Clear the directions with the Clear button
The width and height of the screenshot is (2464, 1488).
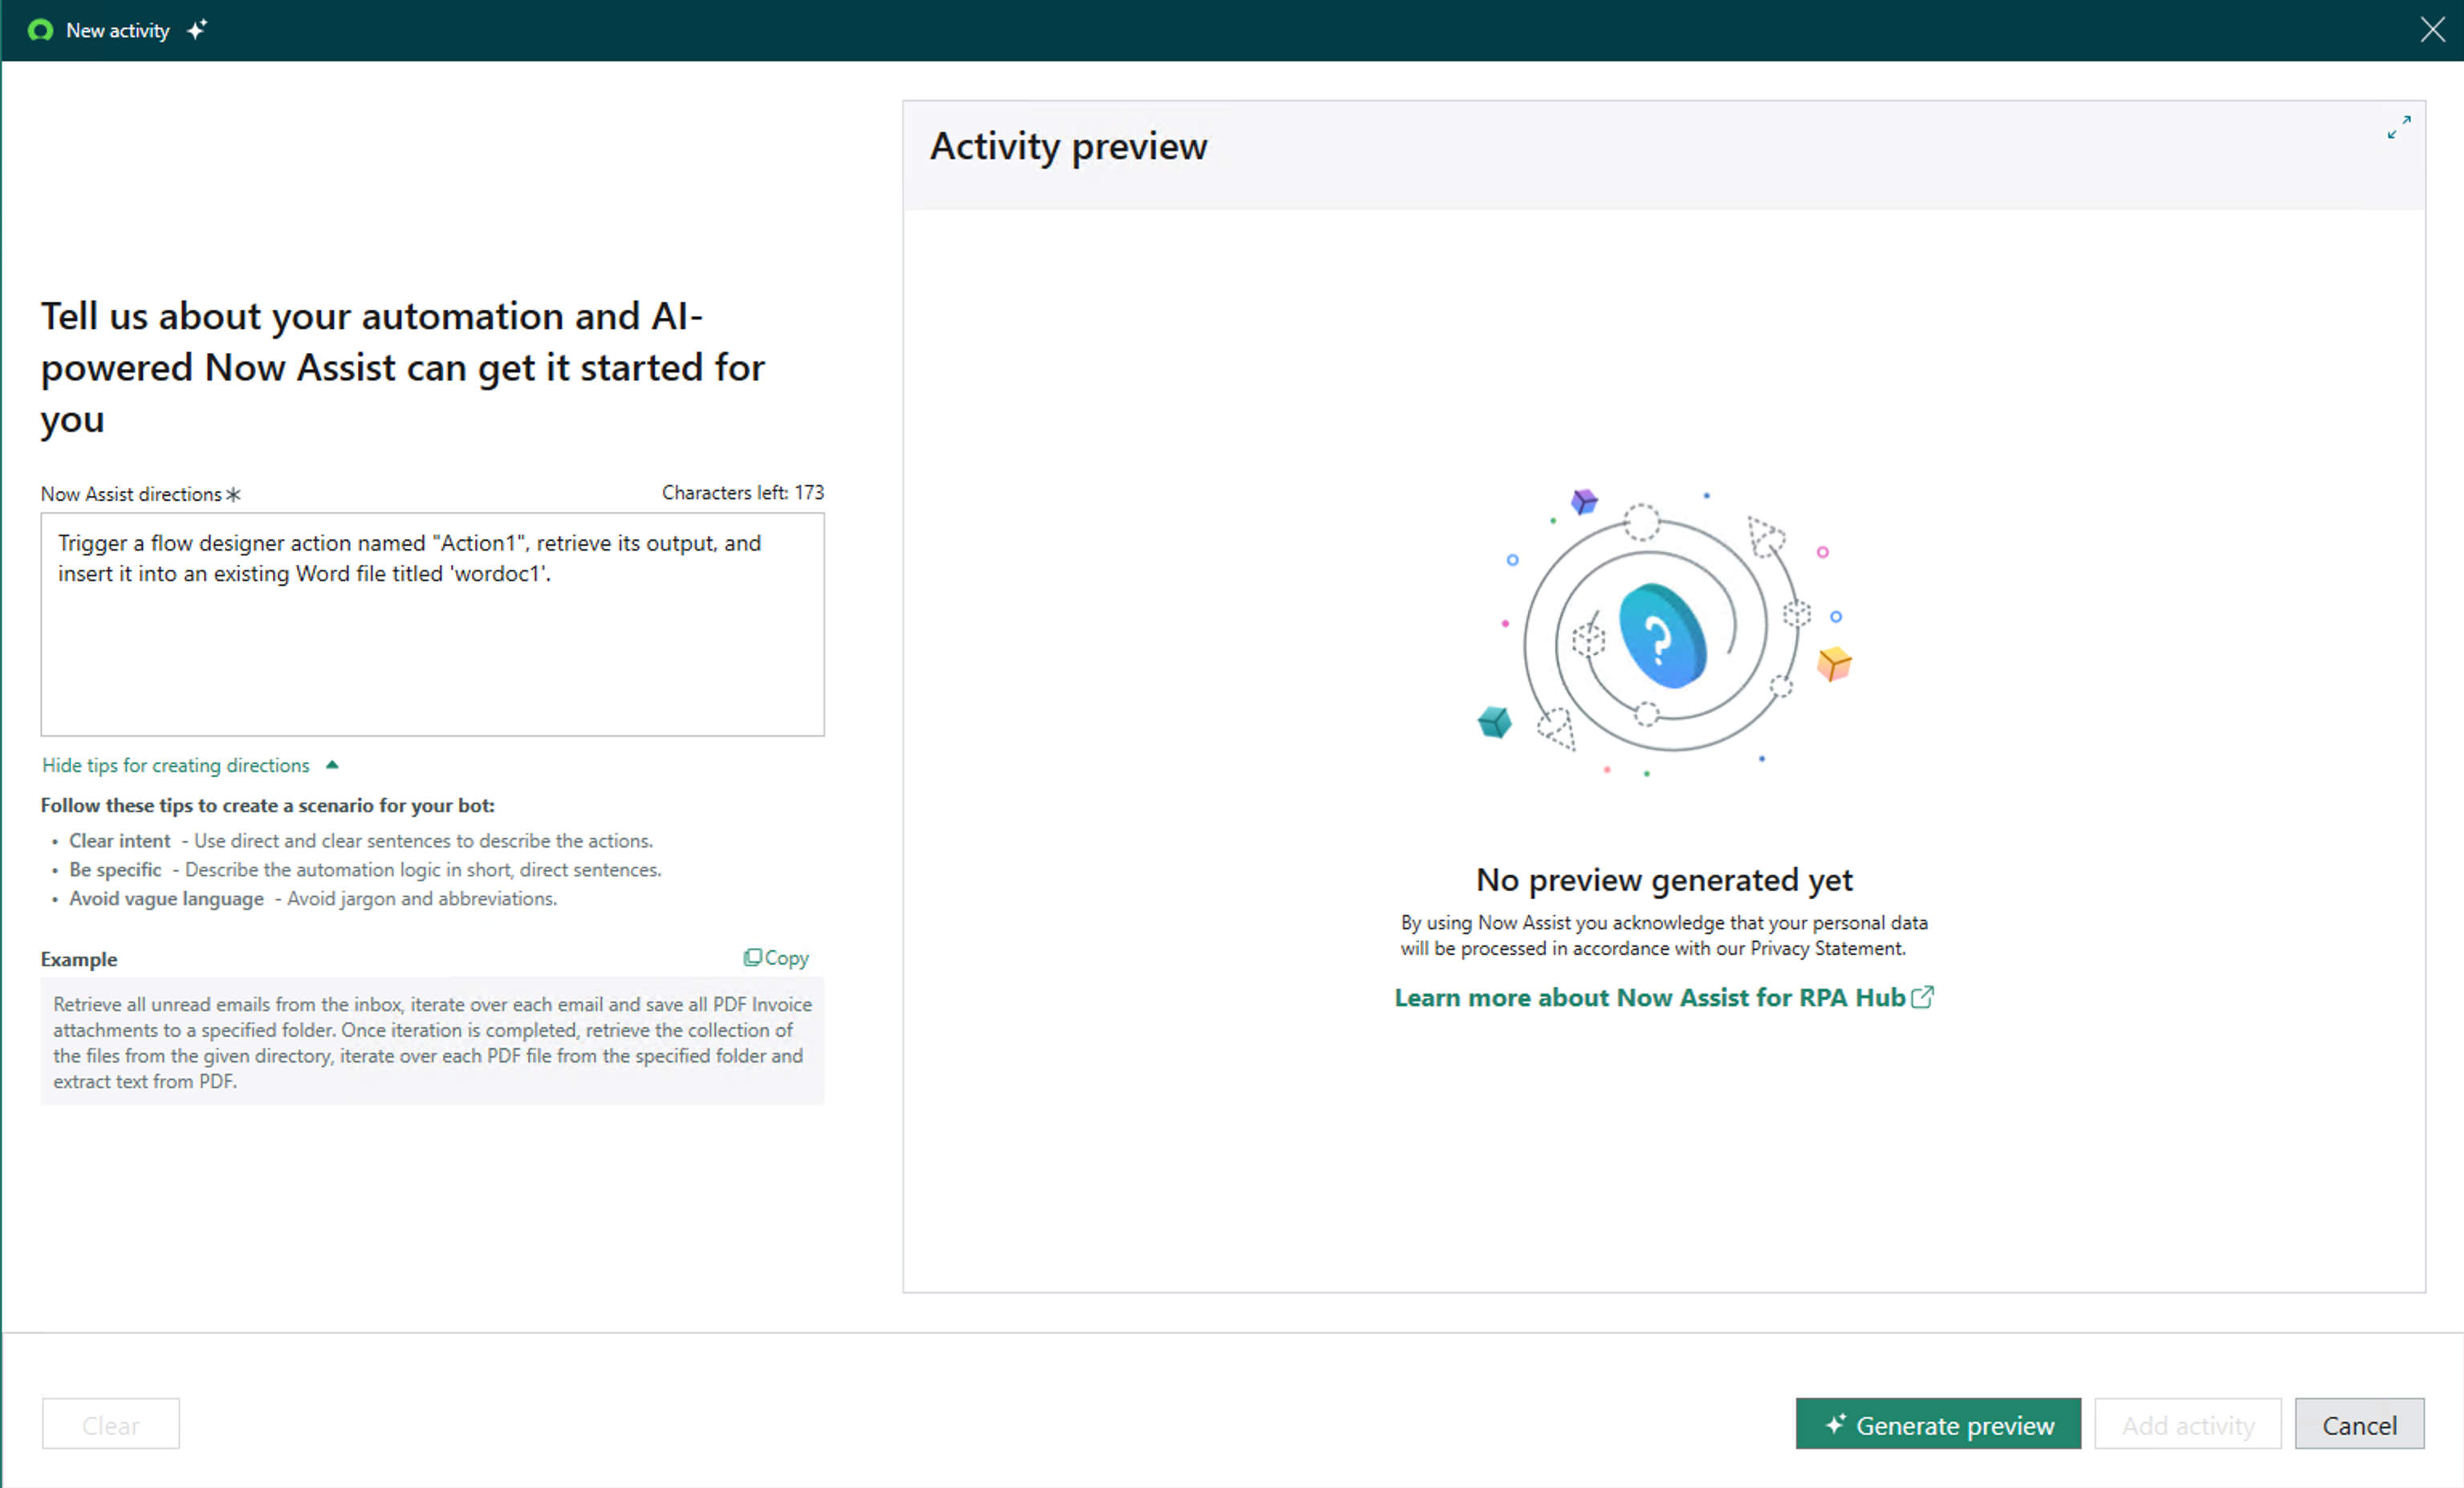click(x=111, y=1424)
